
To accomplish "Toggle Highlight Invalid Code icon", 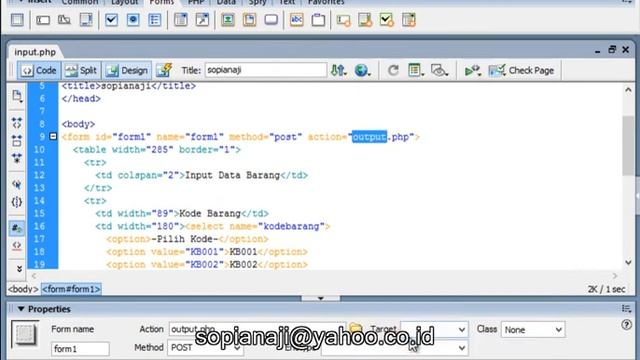I will [x=17, y=246].
